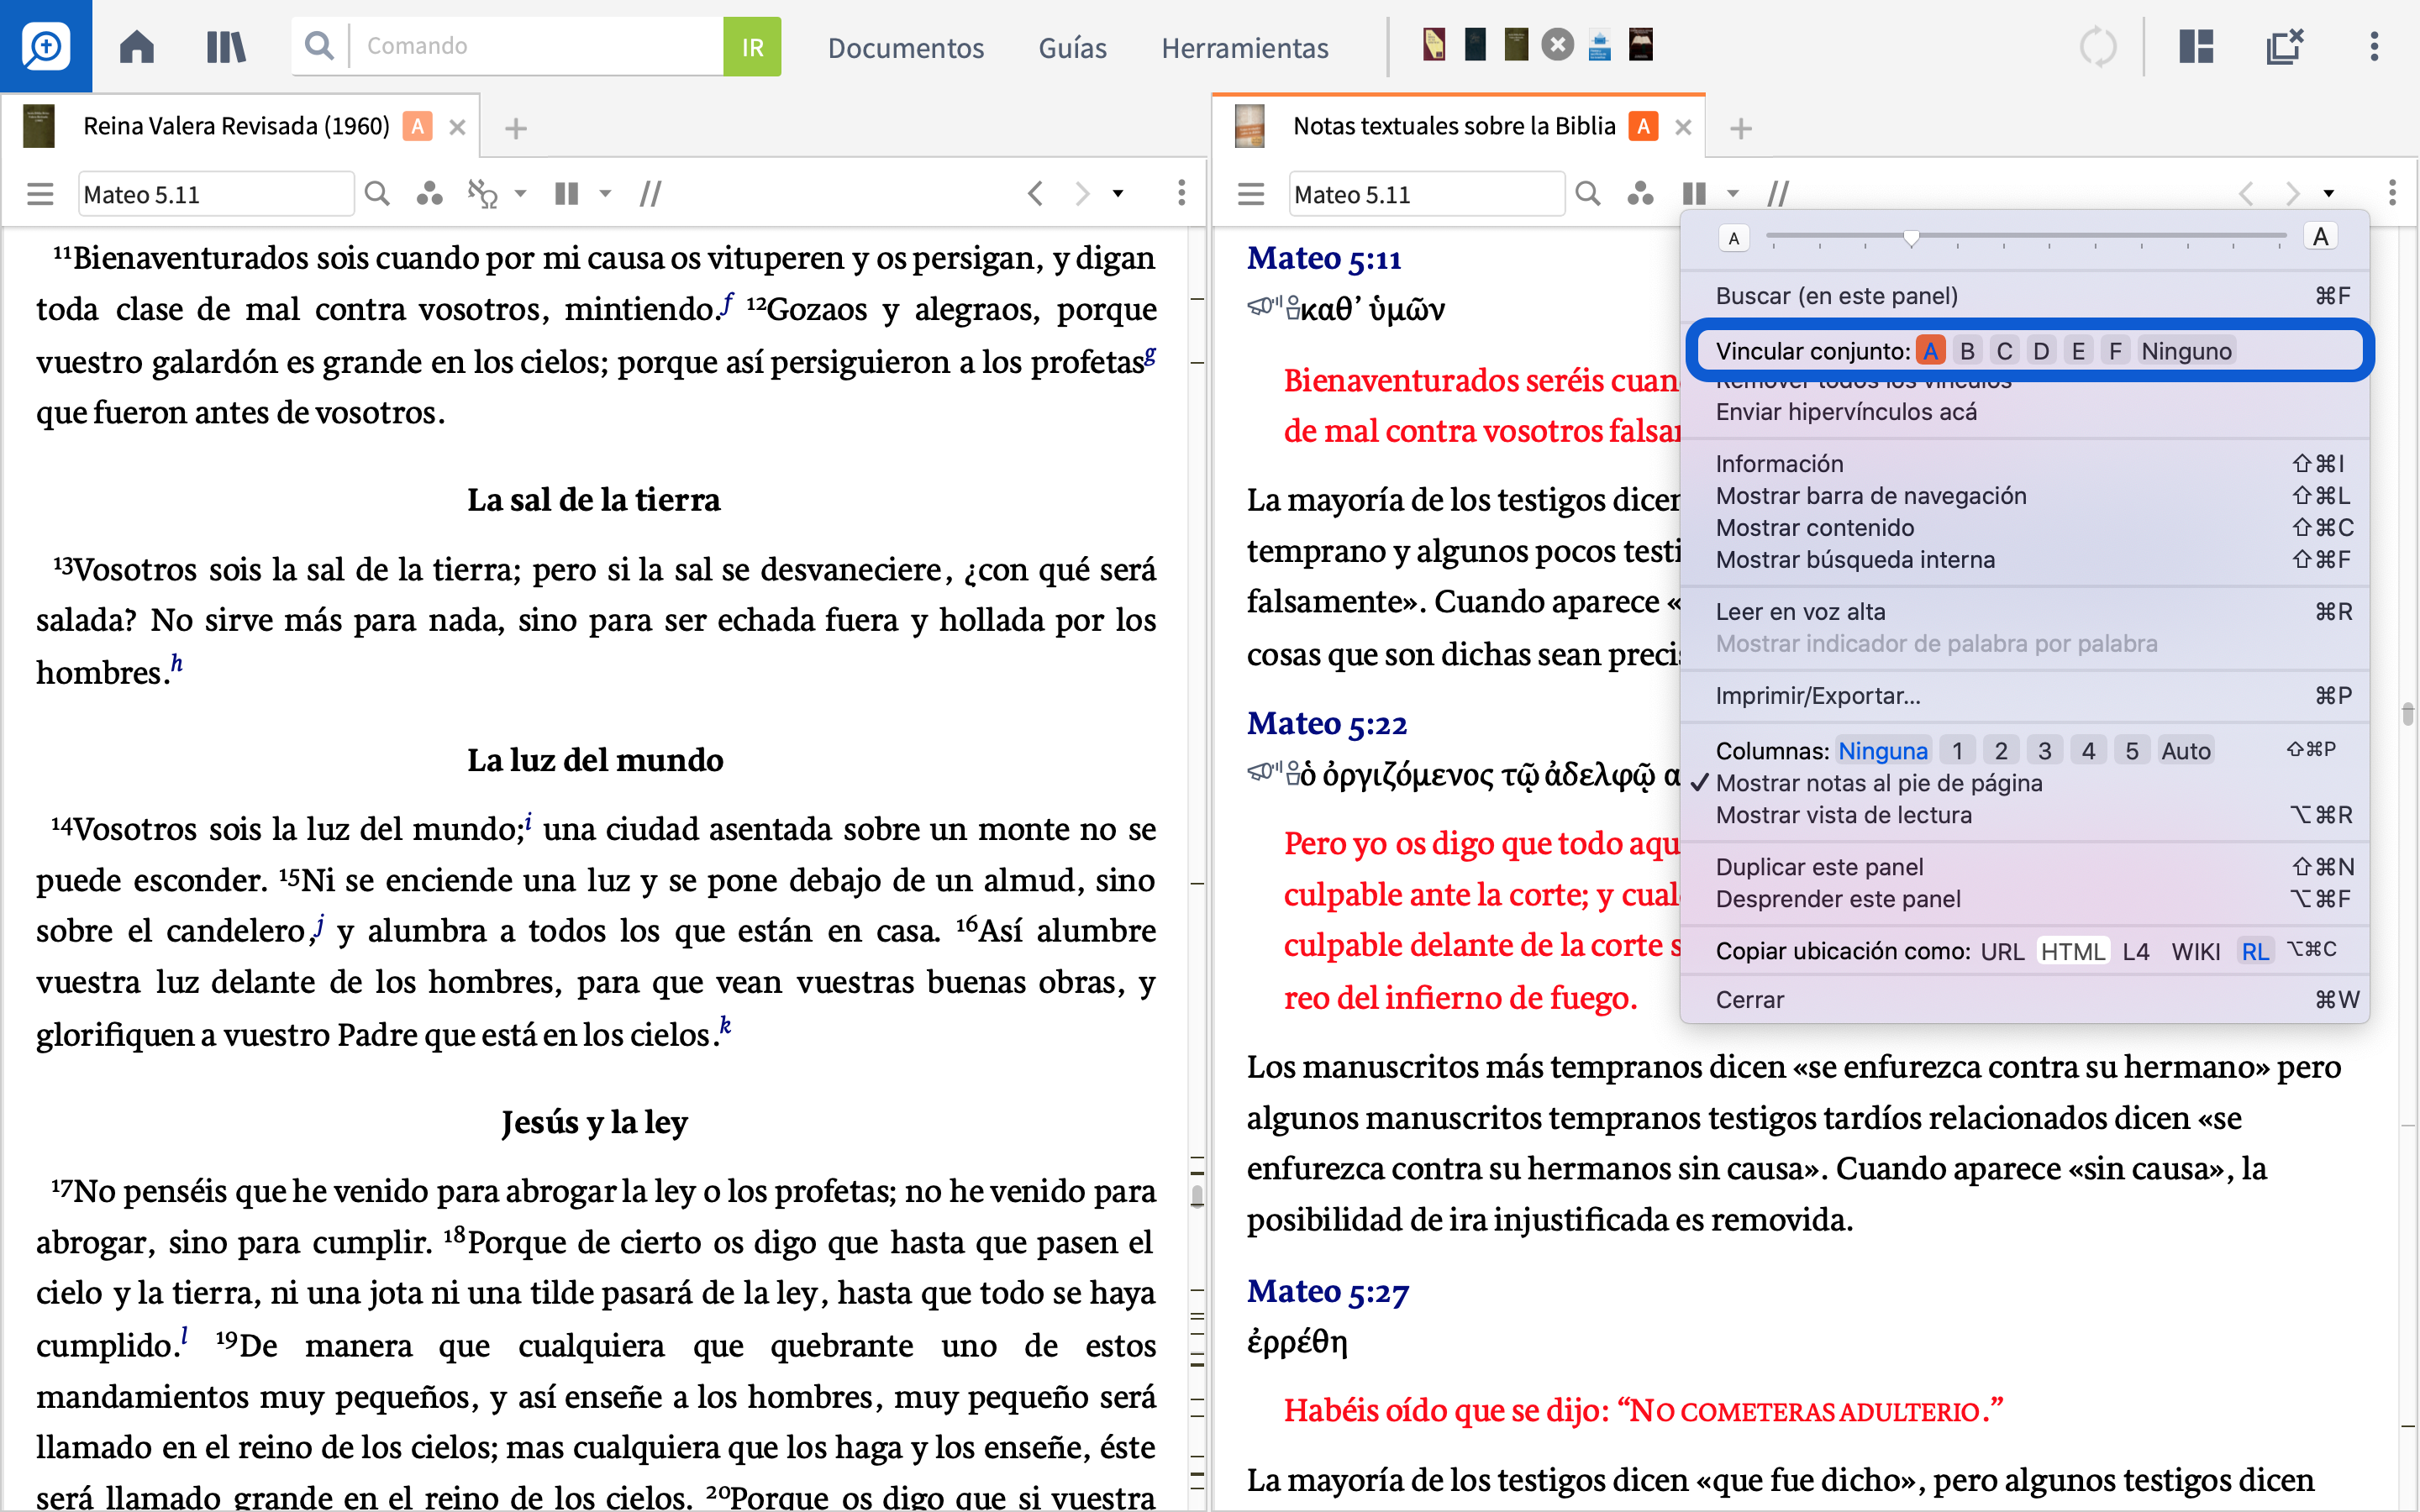Choose Leer en voz alta
Viewport: 2420px width, 1512px height.
pyautogui.click(x=2026, y=612)
